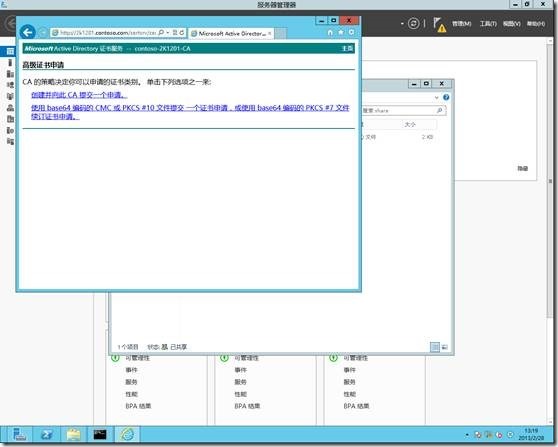Switch to Internet Explorer on taskbar
Viewport: 558px width, 447px height.
click(127, 435)
